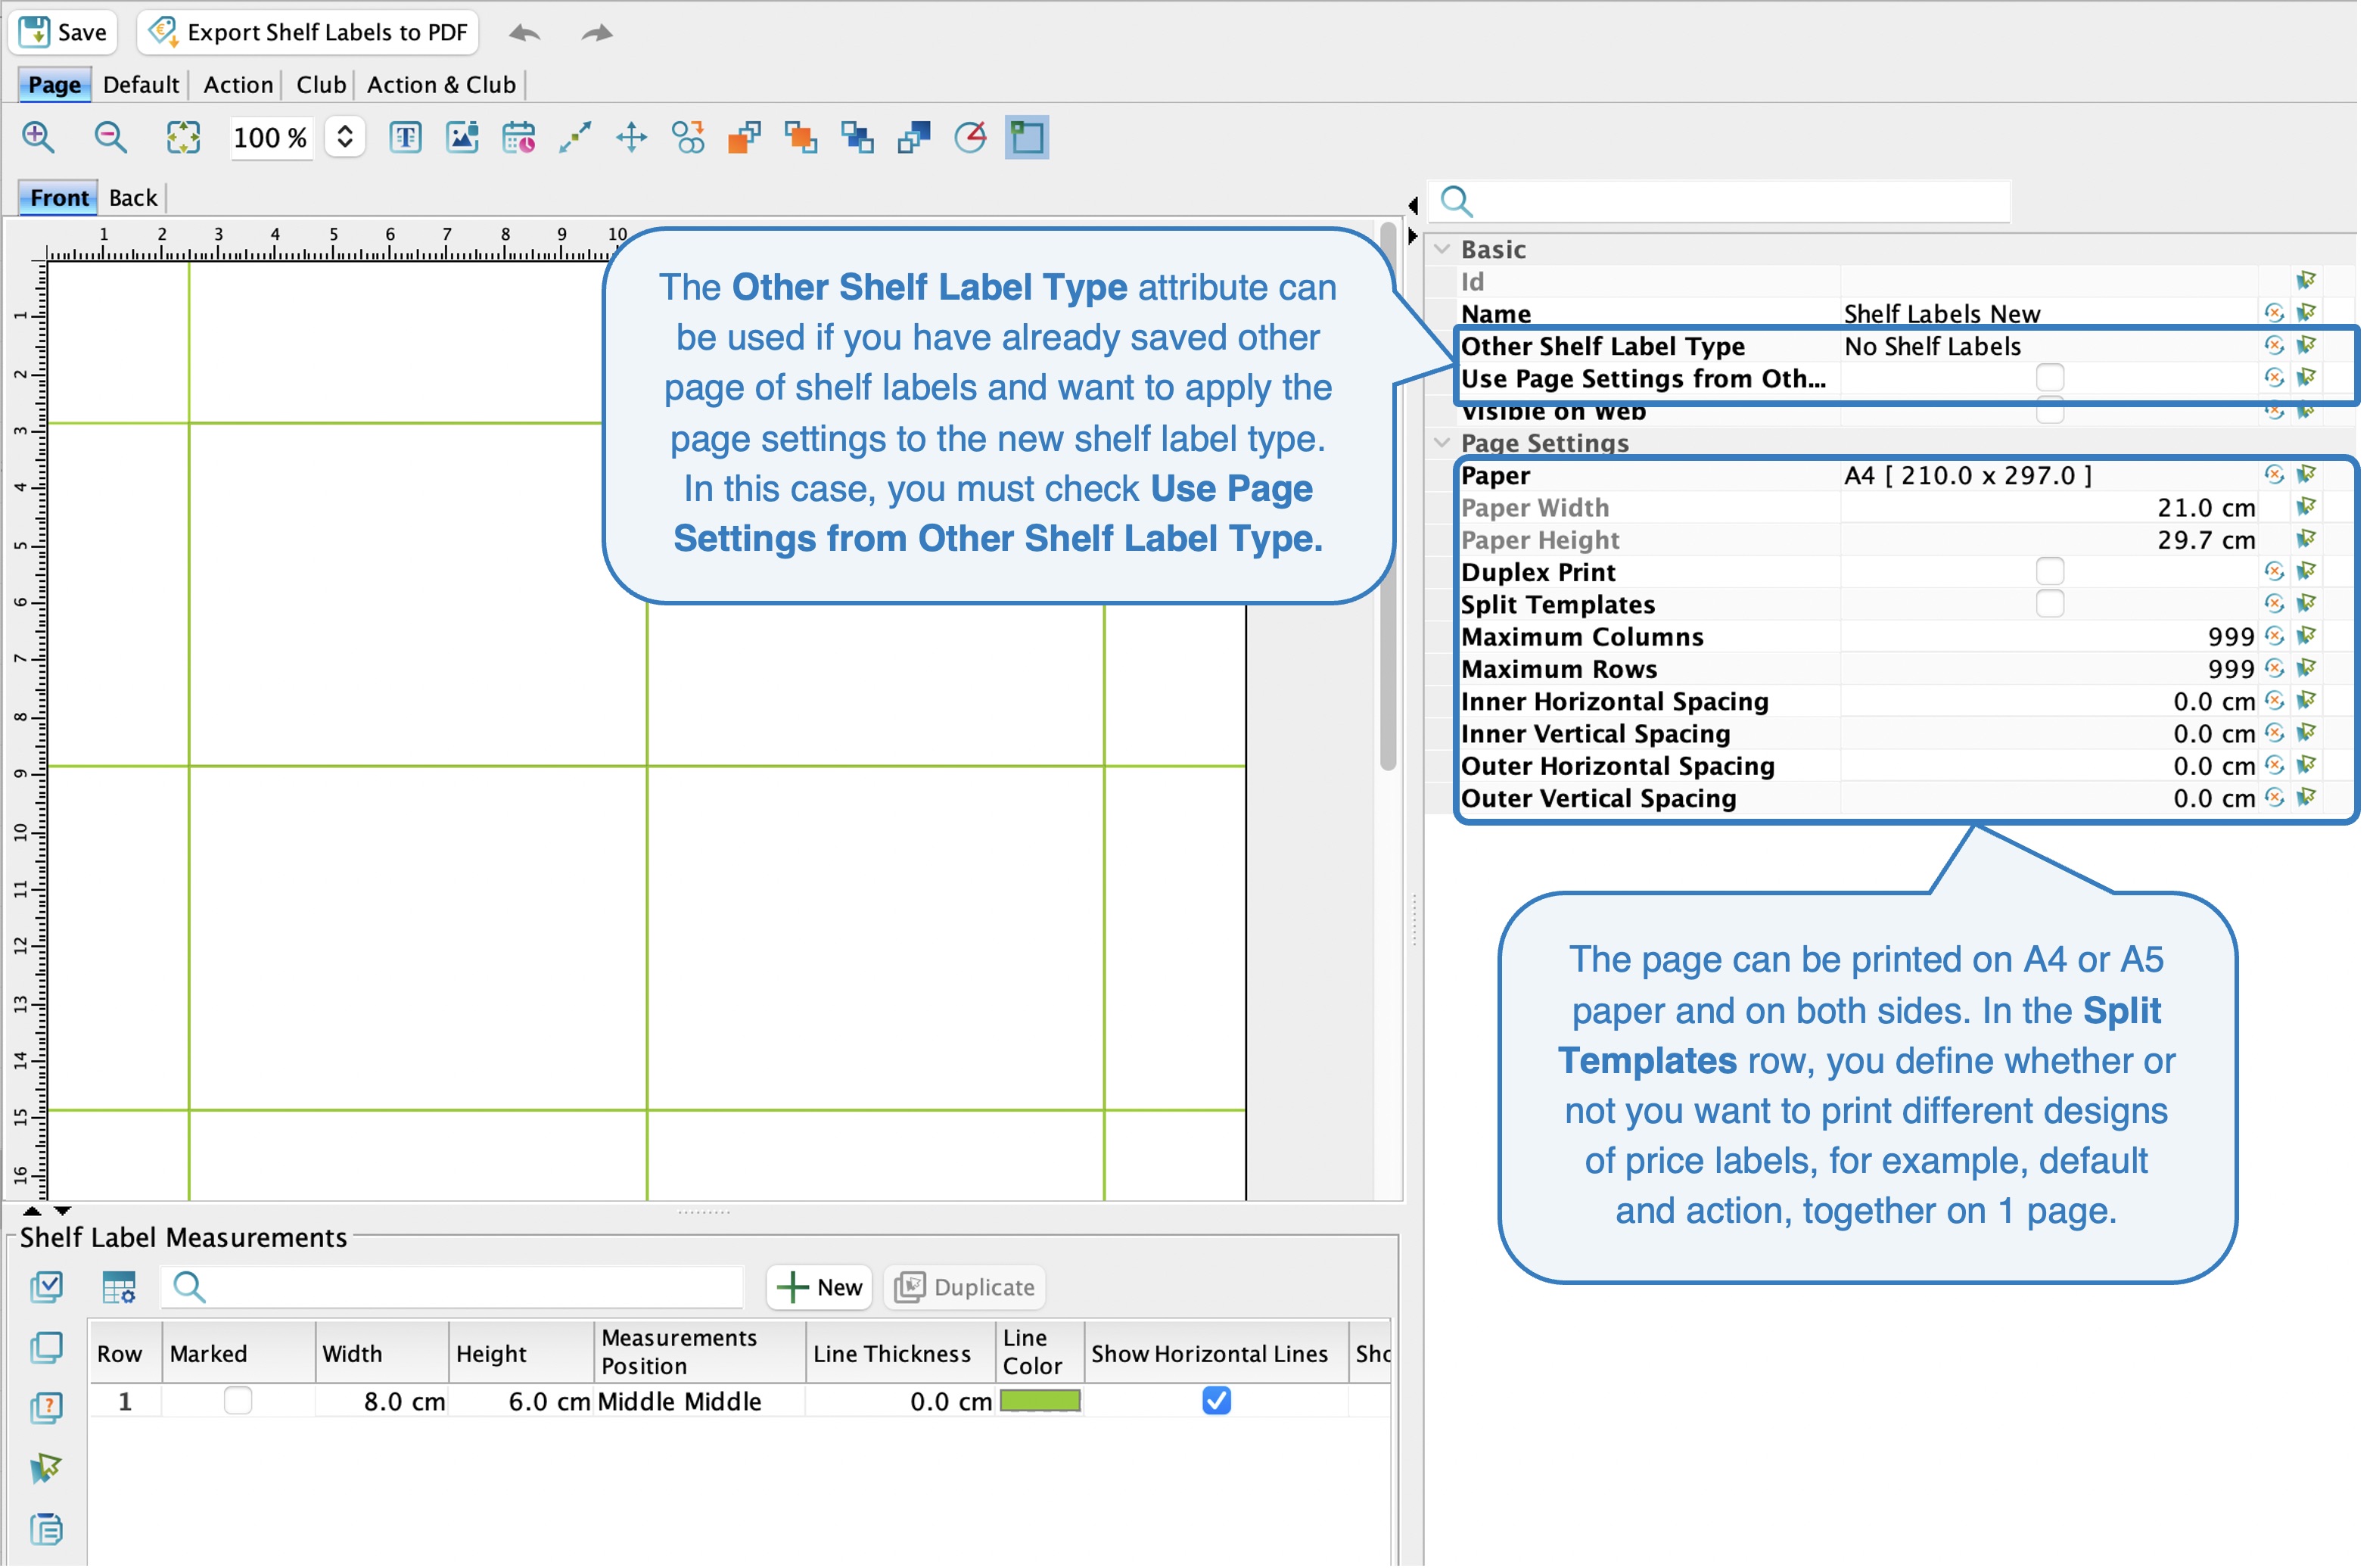Image resolution: width=2373 pixels, height=1568 pixels.
Task: Click the rotate angle tool icon
Action: pyautogui.click(x=971, y=137)
